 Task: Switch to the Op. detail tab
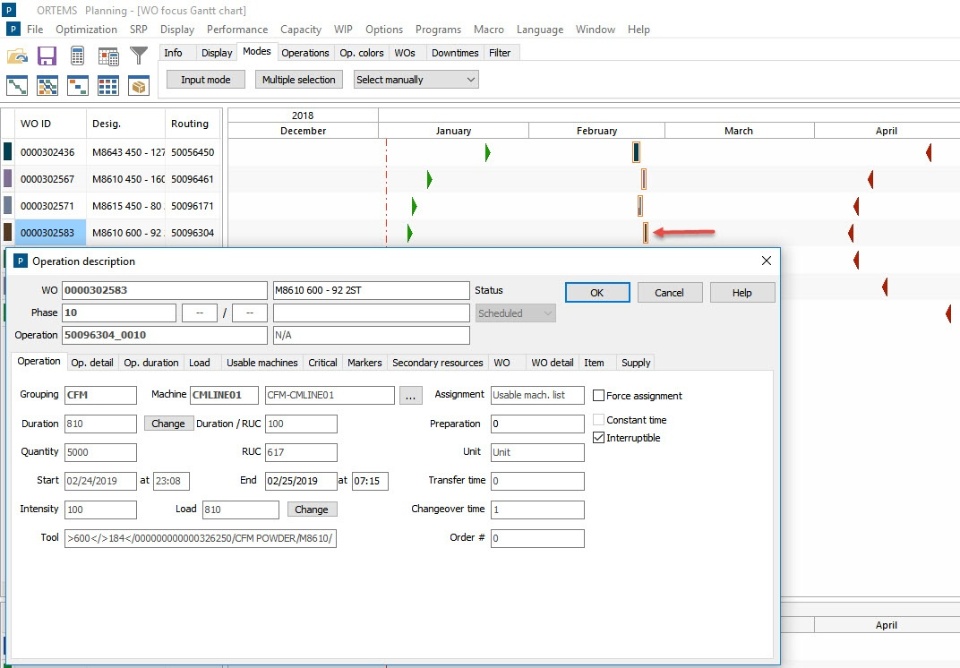pos(92,362)
